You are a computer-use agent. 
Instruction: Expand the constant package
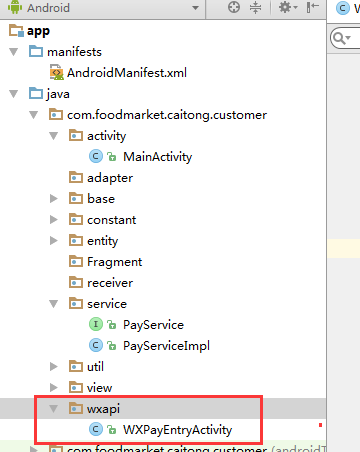(54, 220)
